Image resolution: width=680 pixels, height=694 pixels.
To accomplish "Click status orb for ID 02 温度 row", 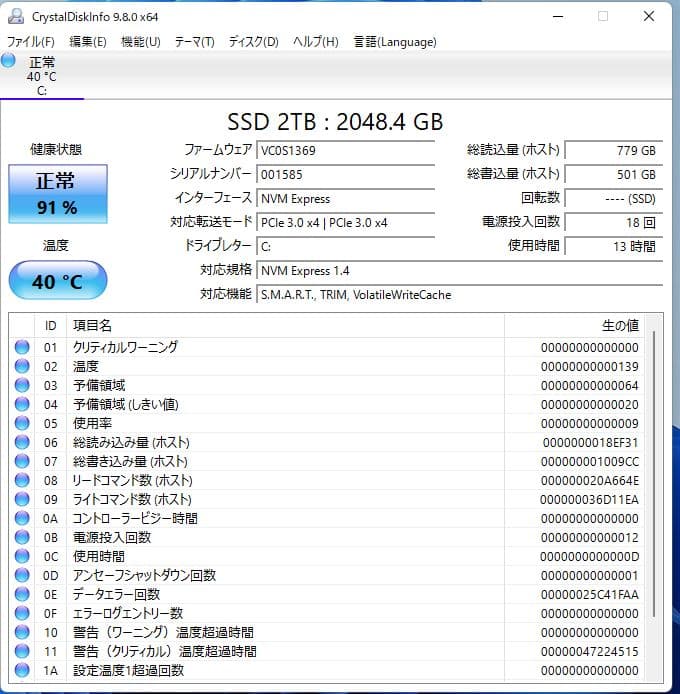I will pos(22,366).
